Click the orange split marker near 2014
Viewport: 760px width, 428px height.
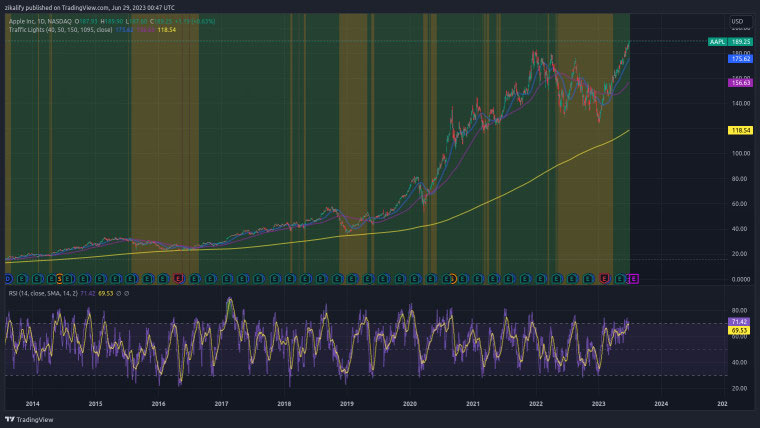[59, 279]
